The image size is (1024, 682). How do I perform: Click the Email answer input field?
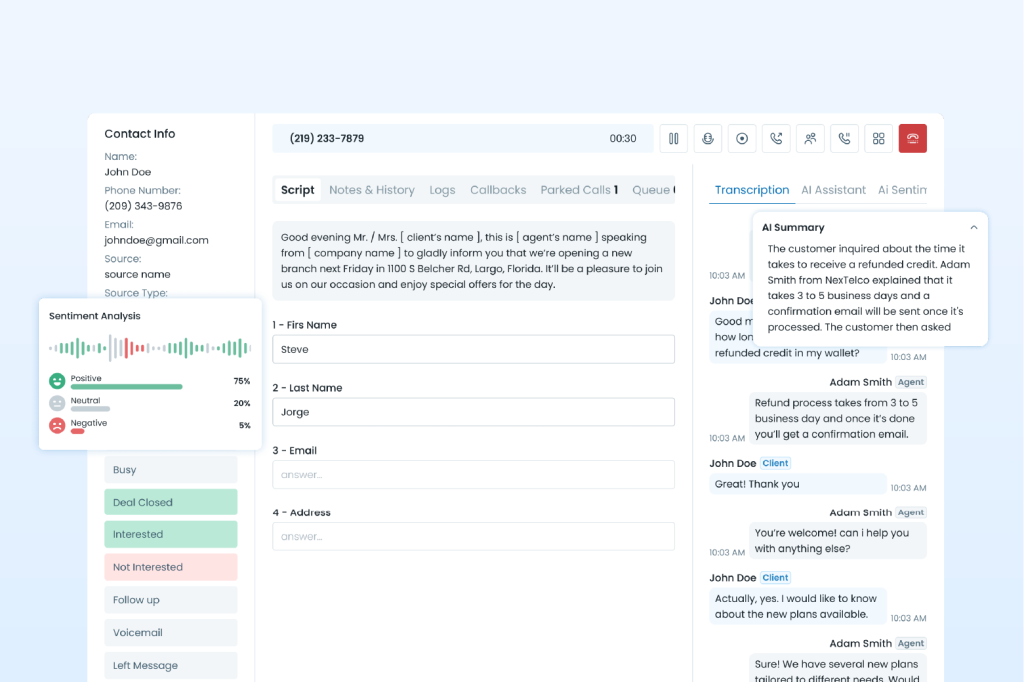pos(473,475)
